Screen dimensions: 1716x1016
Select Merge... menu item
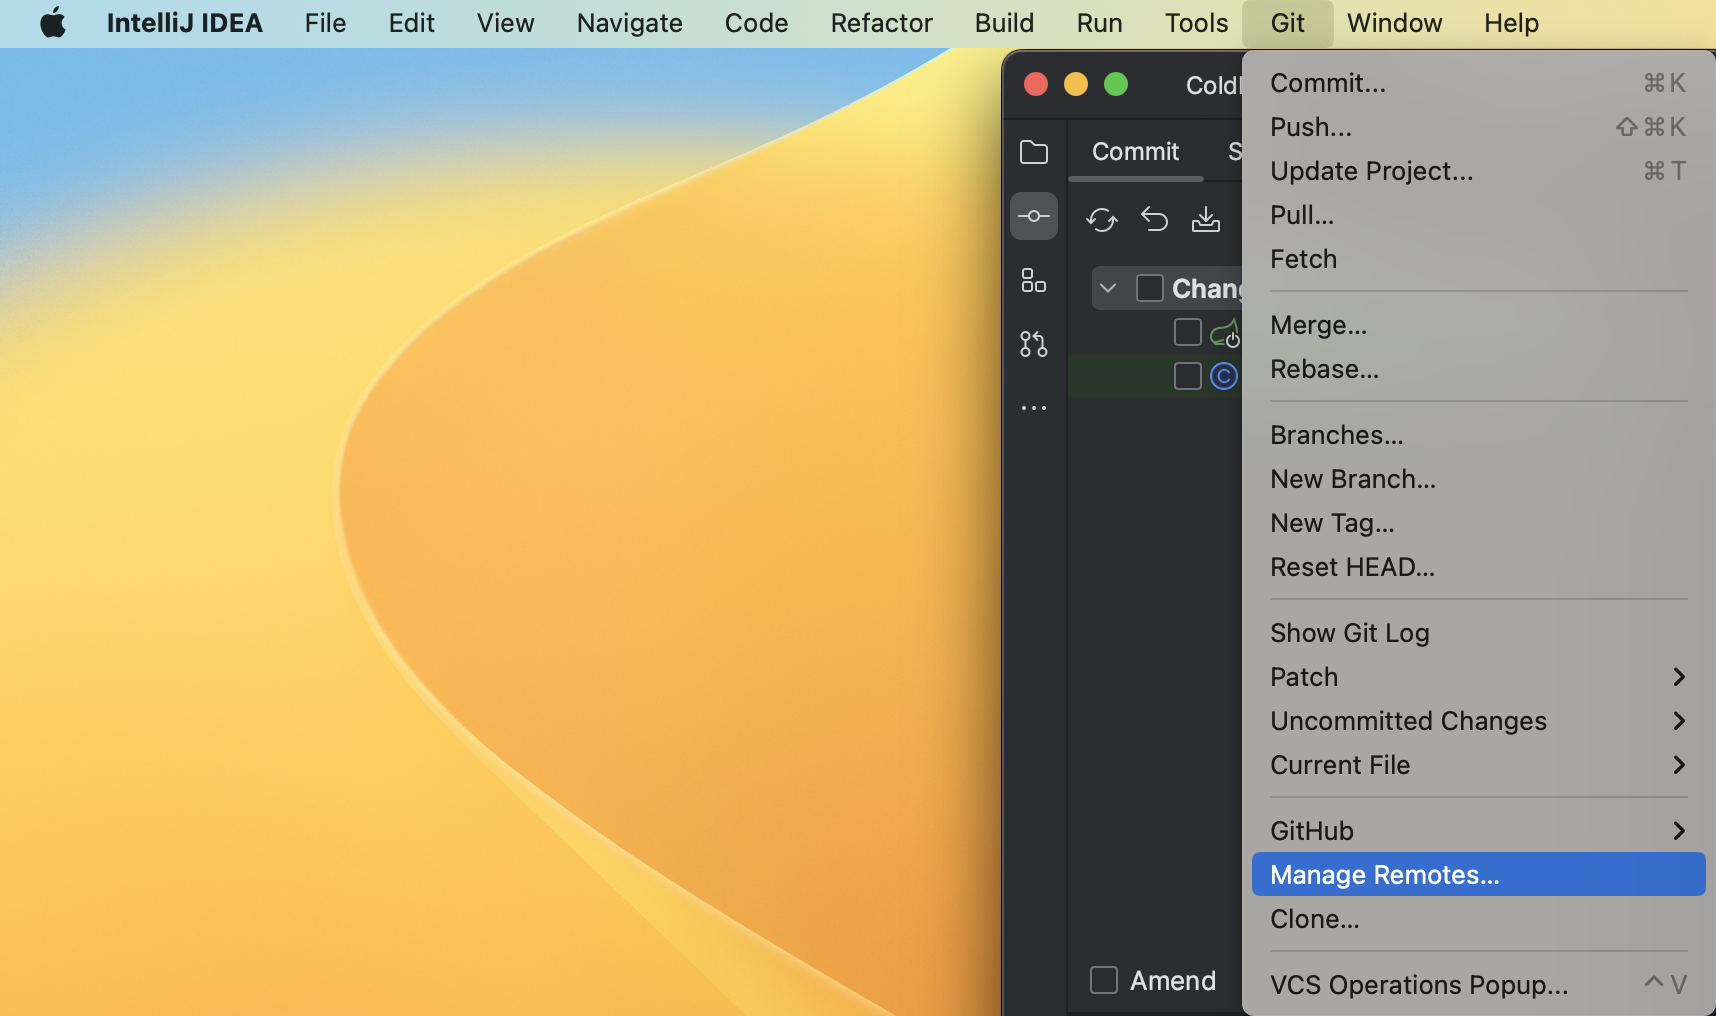click(x=1478, y=325)
